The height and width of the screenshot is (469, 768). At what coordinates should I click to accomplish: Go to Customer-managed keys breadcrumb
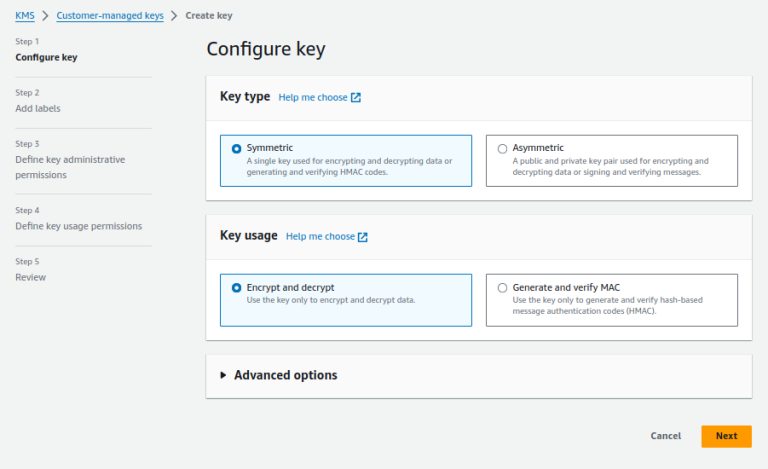coord(110,16)
